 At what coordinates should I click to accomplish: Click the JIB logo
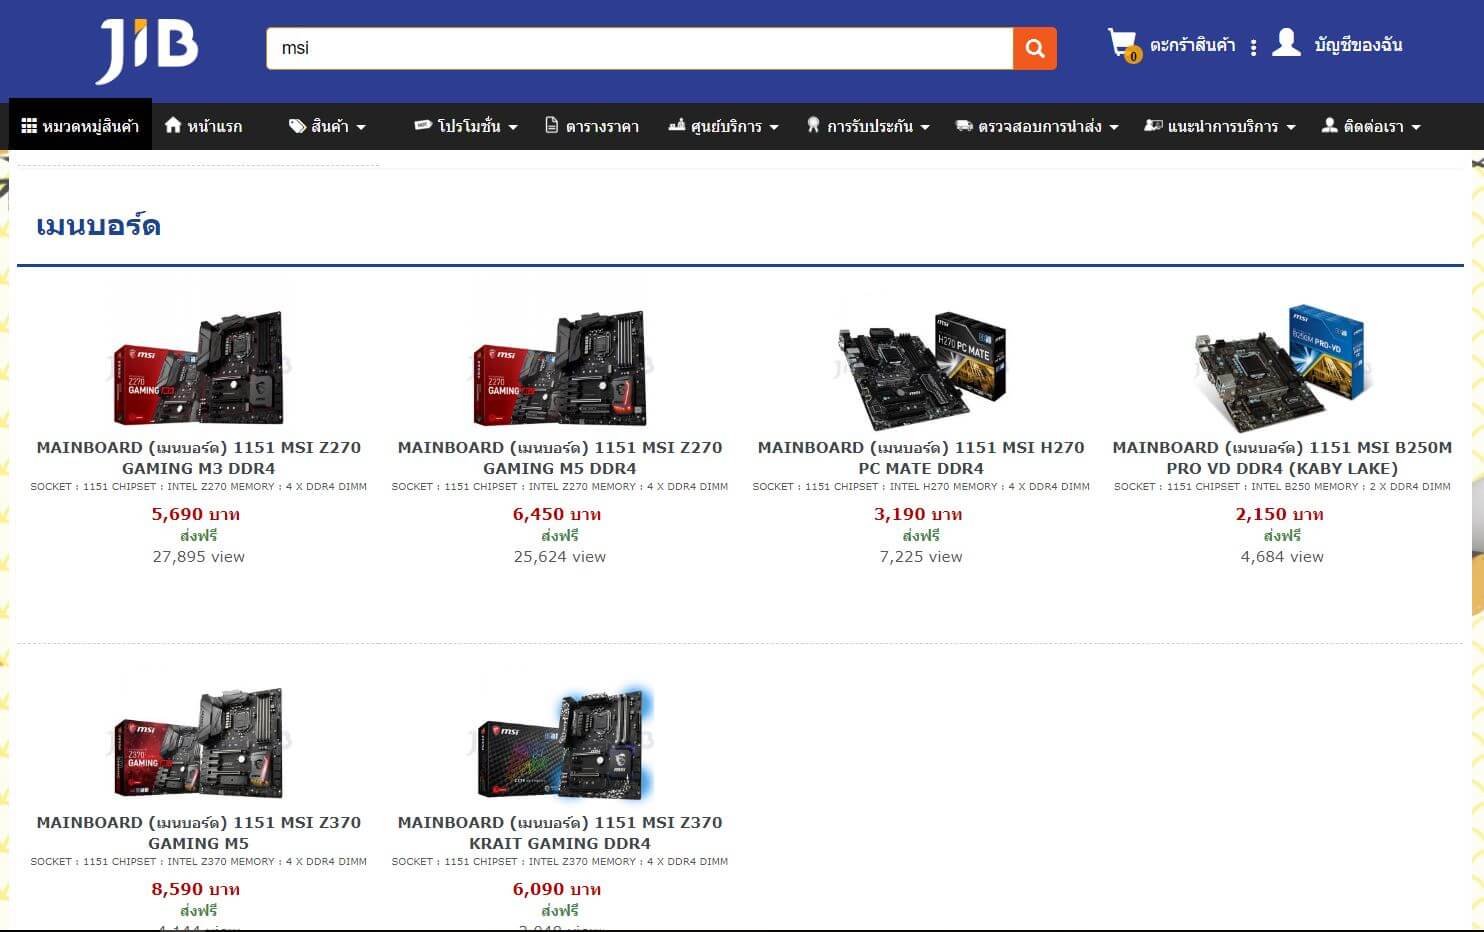(x=147, y=50)
